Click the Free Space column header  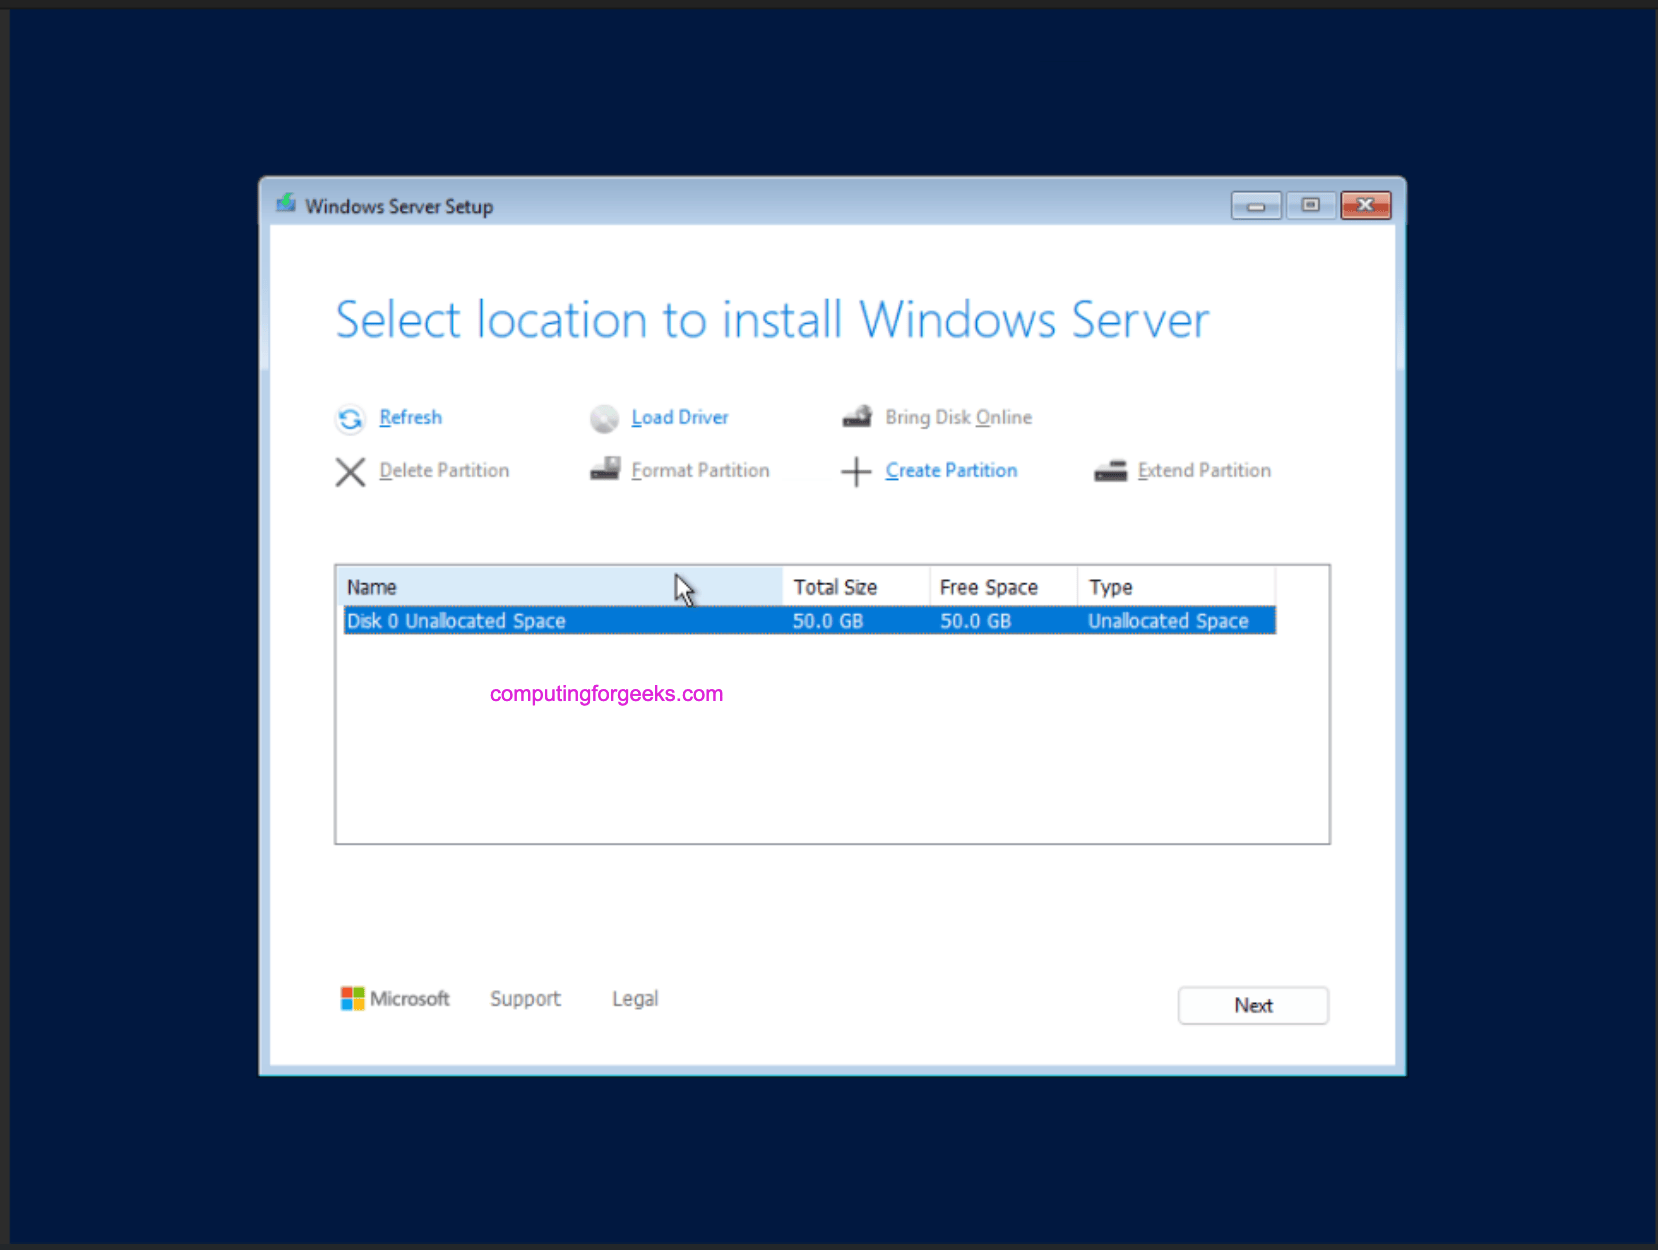[x=988, y=586]
